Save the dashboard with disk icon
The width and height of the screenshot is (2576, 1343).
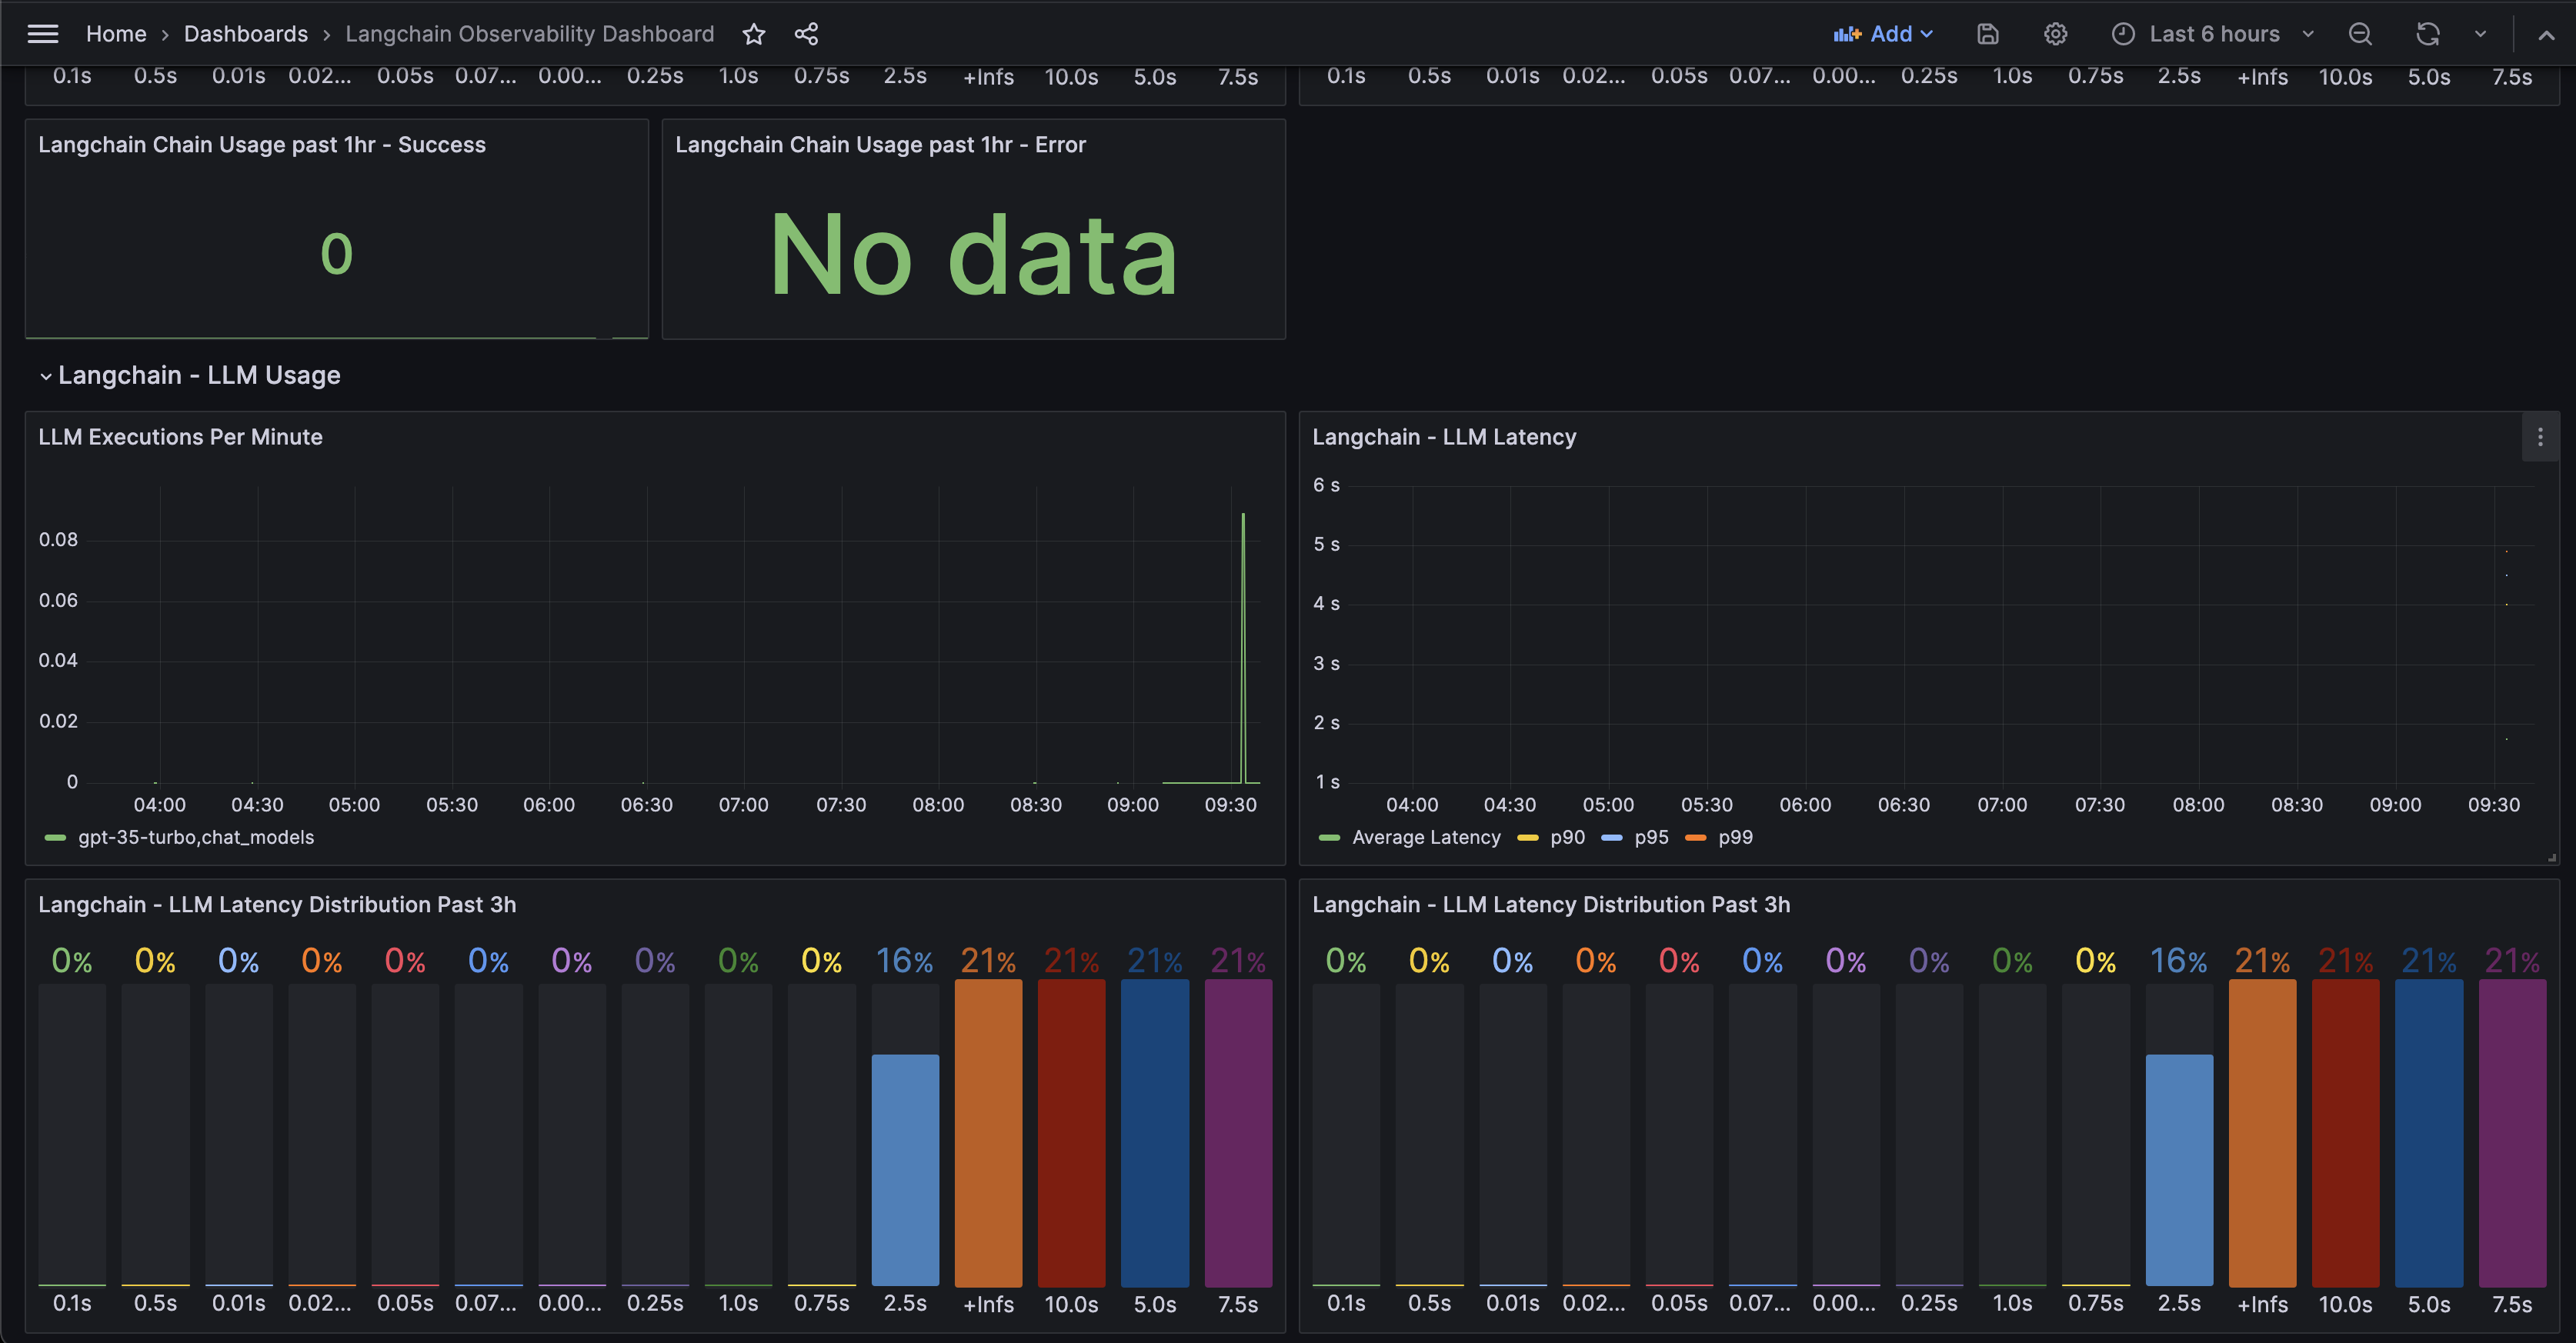coord(1987,34)
